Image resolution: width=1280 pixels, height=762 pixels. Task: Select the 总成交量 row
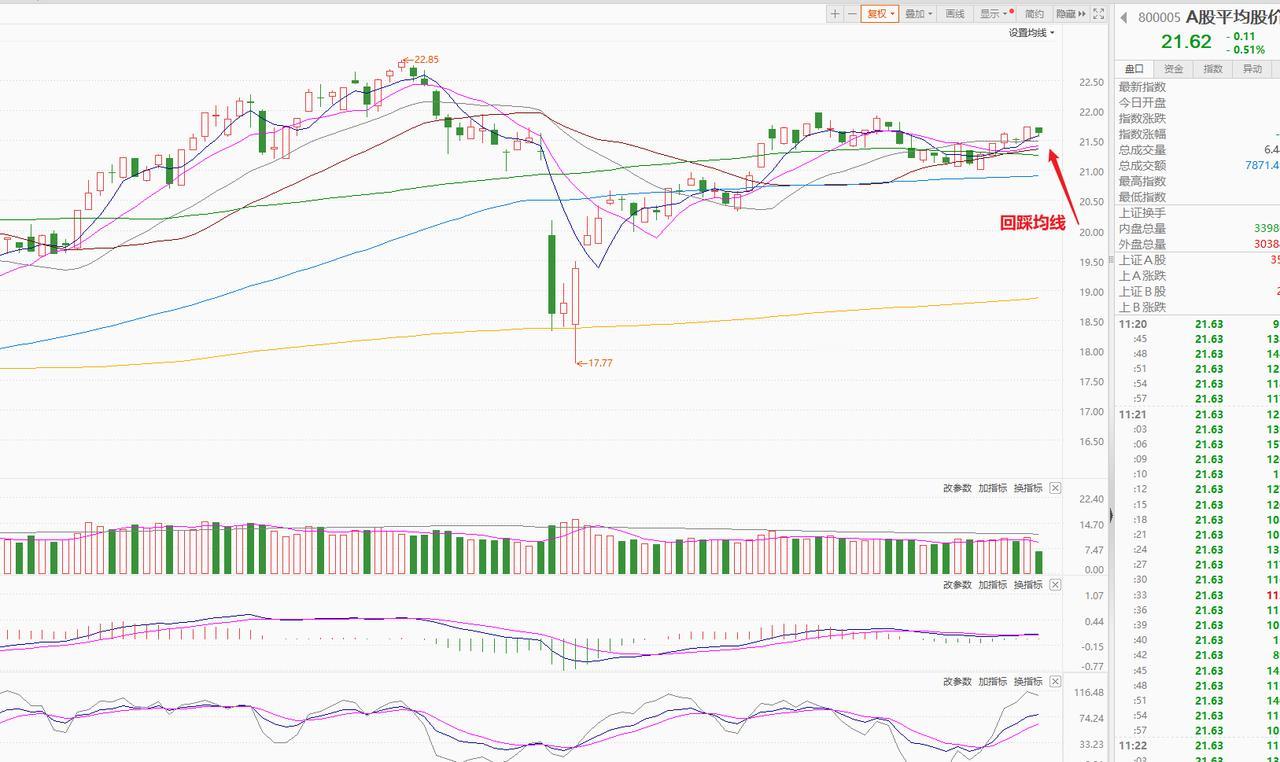pyautogui.click(x=1197, y=150)
